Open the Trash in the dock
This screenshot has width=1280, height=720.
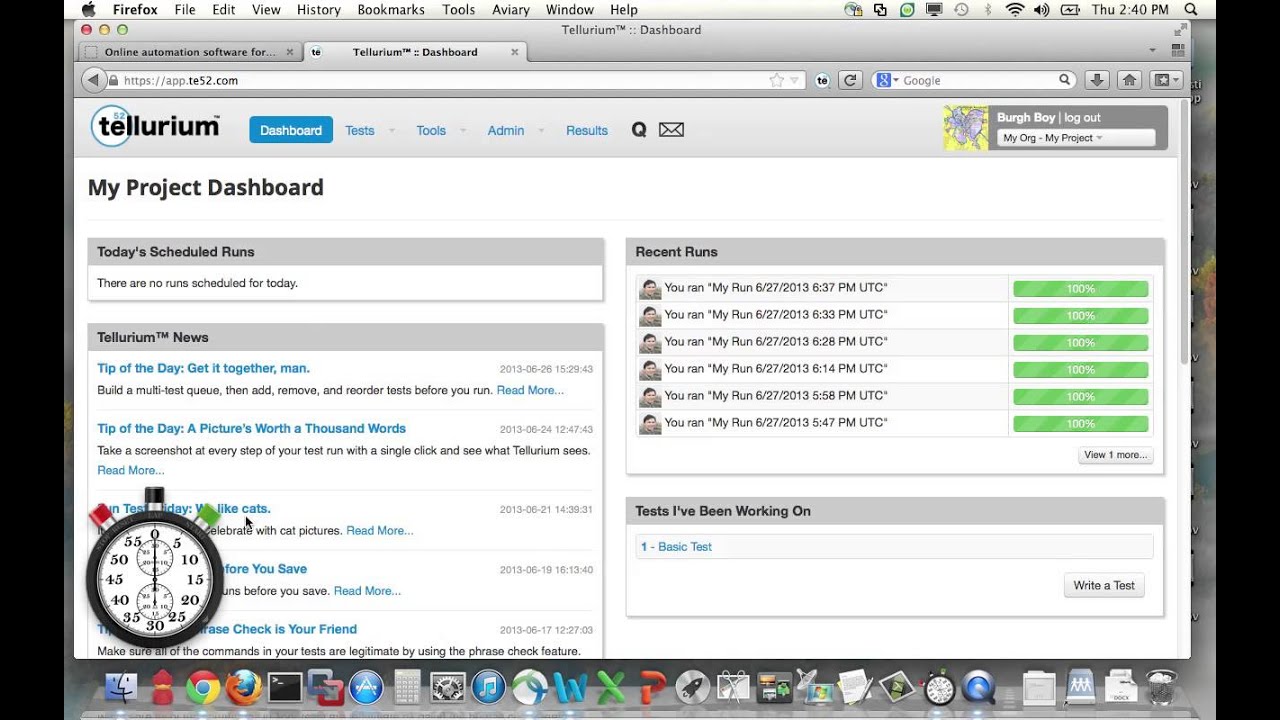point(1161,687)
